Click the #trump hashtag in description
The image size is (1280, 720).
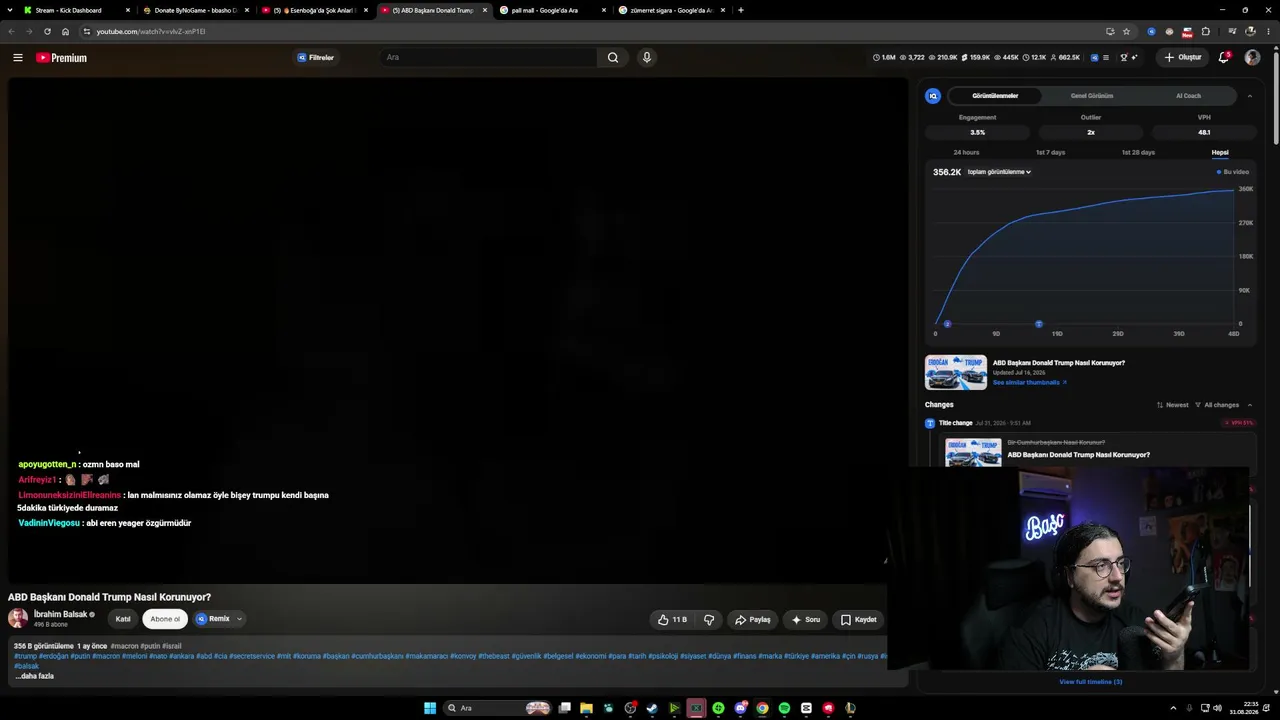25,656
